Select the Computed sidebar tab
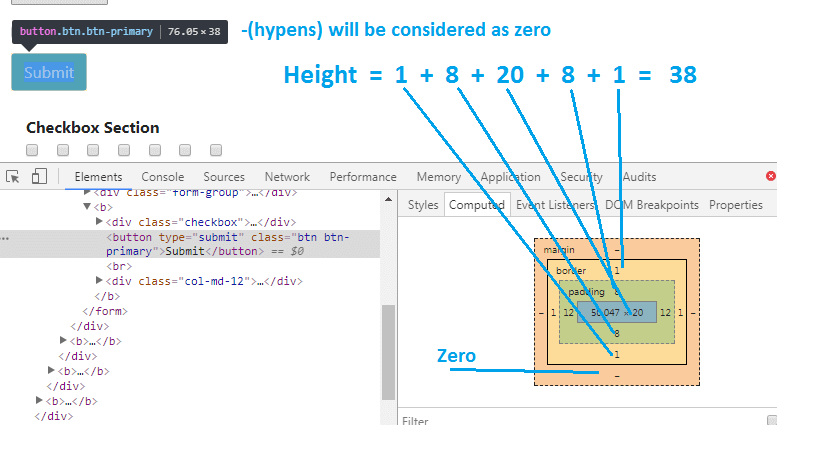 477,205
